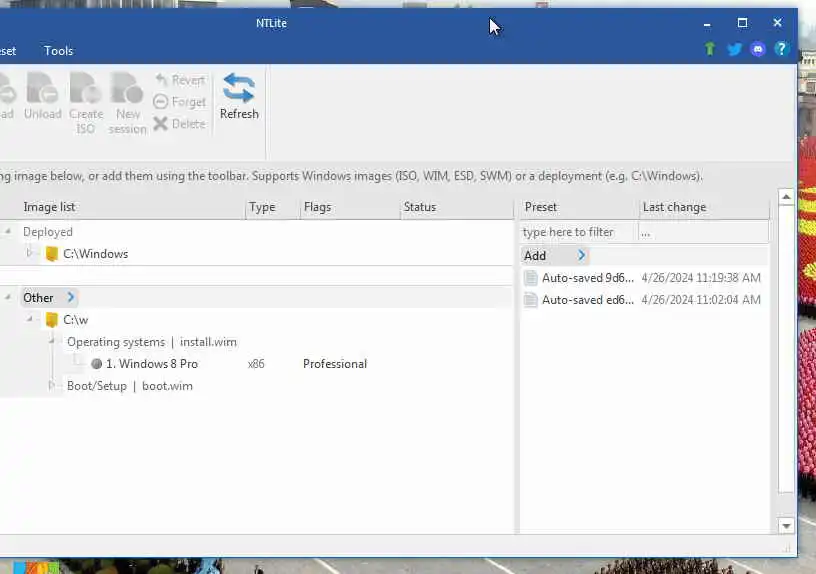The width and height of the screenshot is (816, 574).
Task: Click the scrollbar up arrow
Action: click(786, 197)
